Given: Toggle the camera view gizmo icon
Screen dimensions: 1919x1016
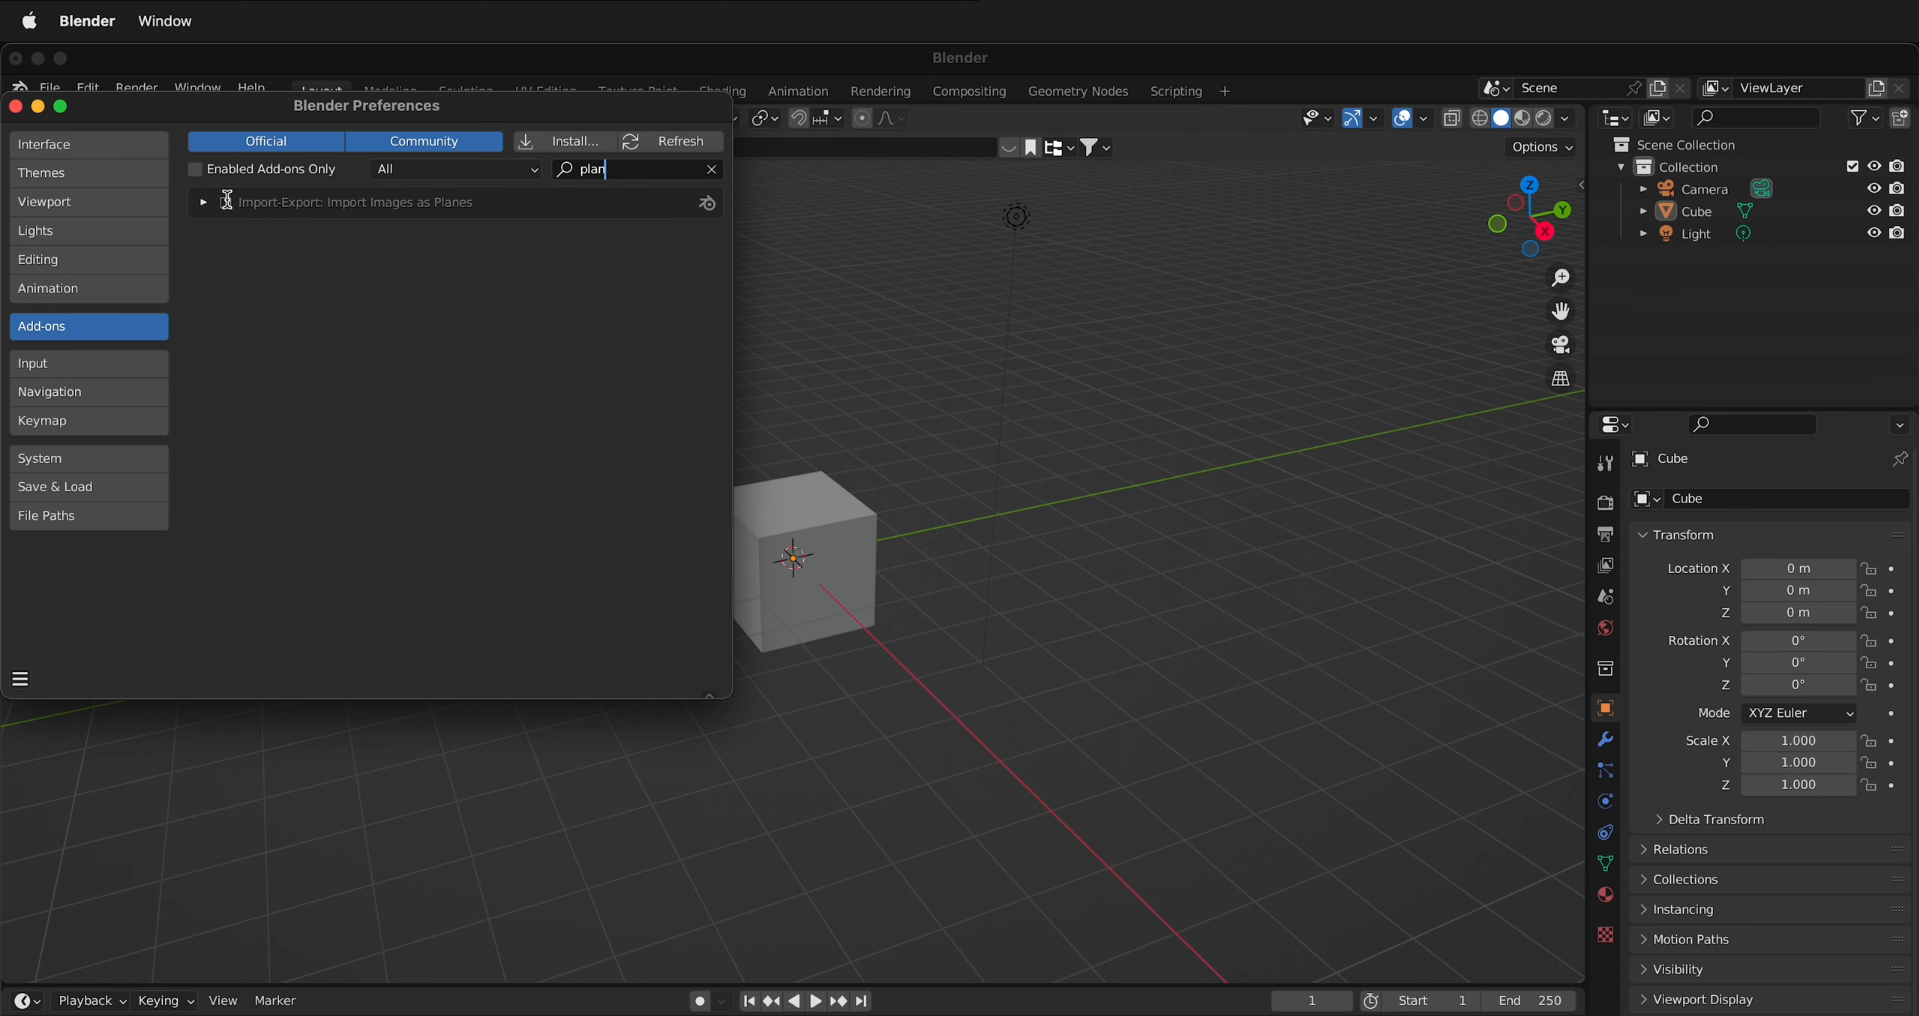Looking at the screenshot, I should [x=1560, y=345].
